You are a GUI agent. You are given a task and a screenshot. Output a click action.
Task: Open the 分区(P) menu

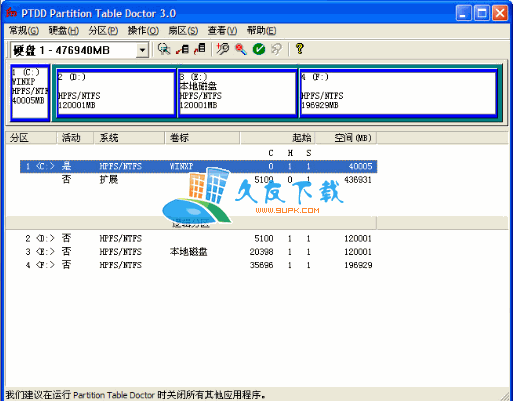[x=103, y=31]
